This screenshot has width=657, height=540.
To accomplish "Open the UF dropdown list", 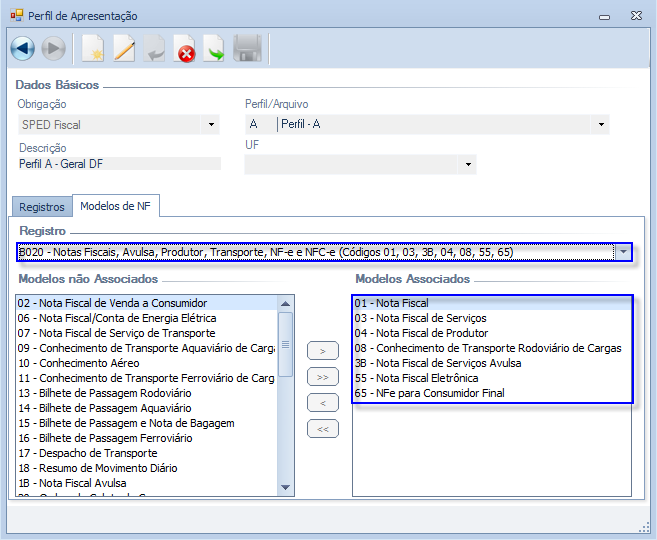I will [467, 164].
